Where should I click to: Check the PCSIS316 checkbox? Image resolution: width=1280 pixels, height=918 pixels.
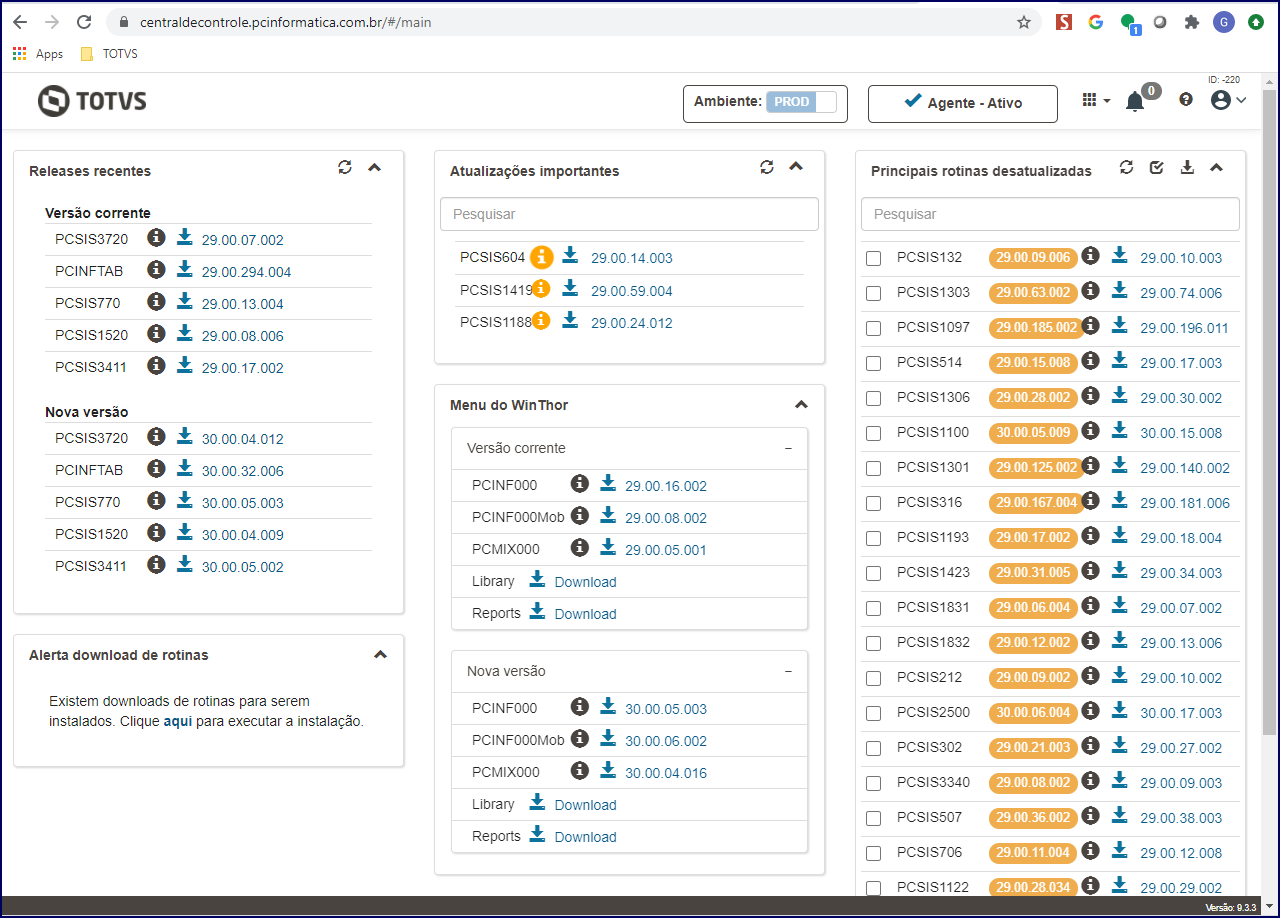click(874, 504)
